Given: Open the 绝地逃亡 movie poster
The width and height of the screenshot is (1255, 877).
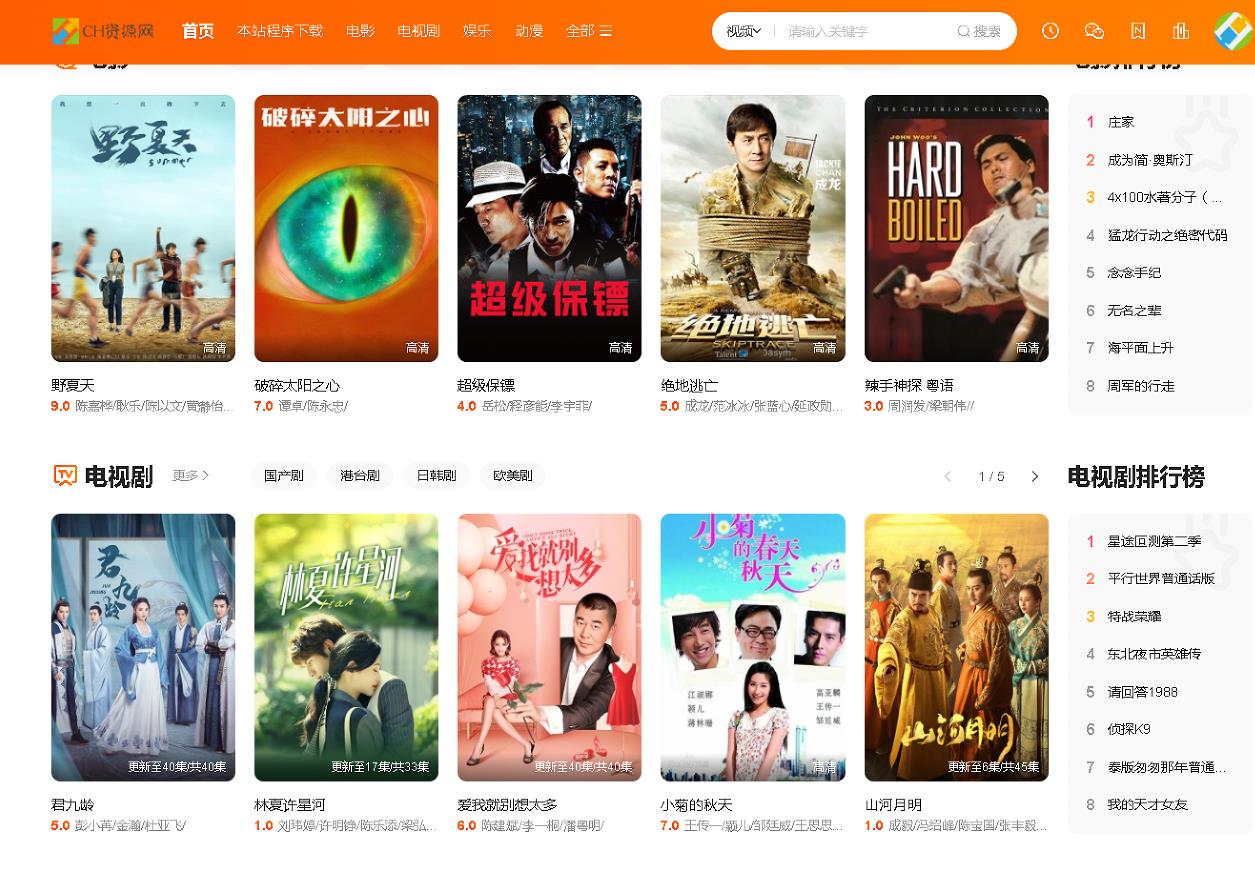Looking at the screenshot, I should click(753, 228).
